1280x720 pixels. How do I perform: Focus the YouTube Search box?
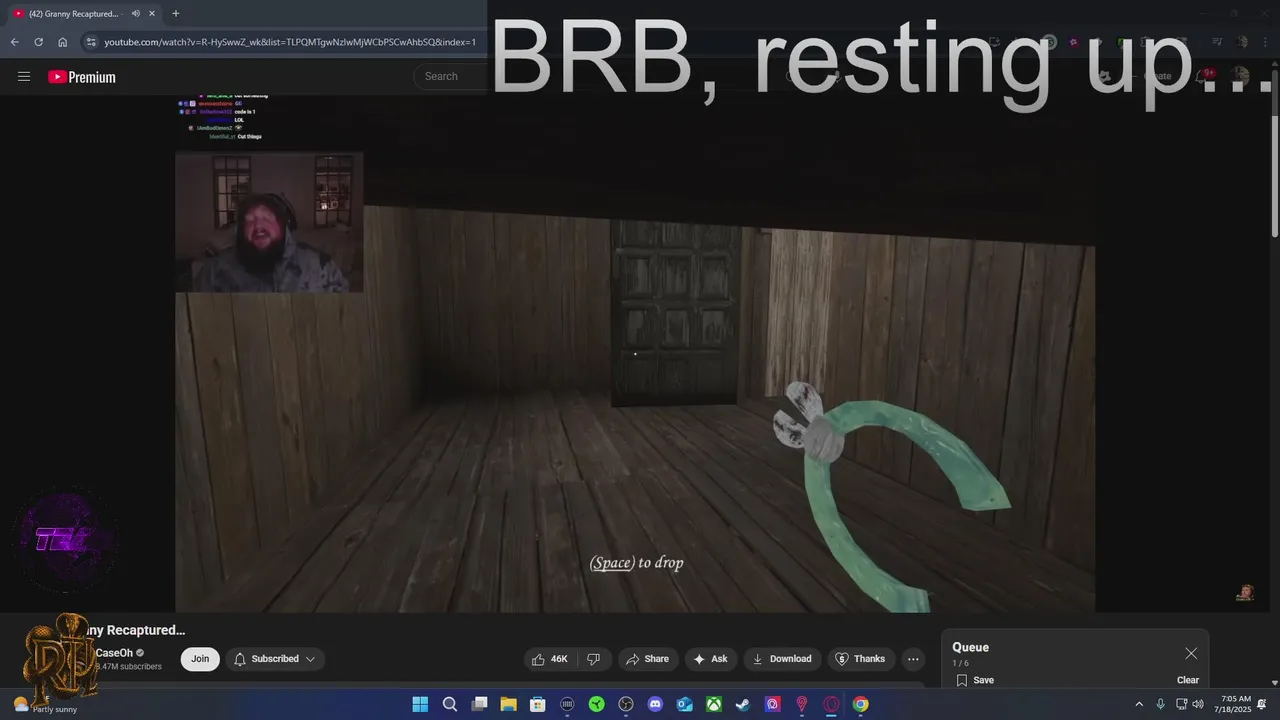(x=452, y=76)
